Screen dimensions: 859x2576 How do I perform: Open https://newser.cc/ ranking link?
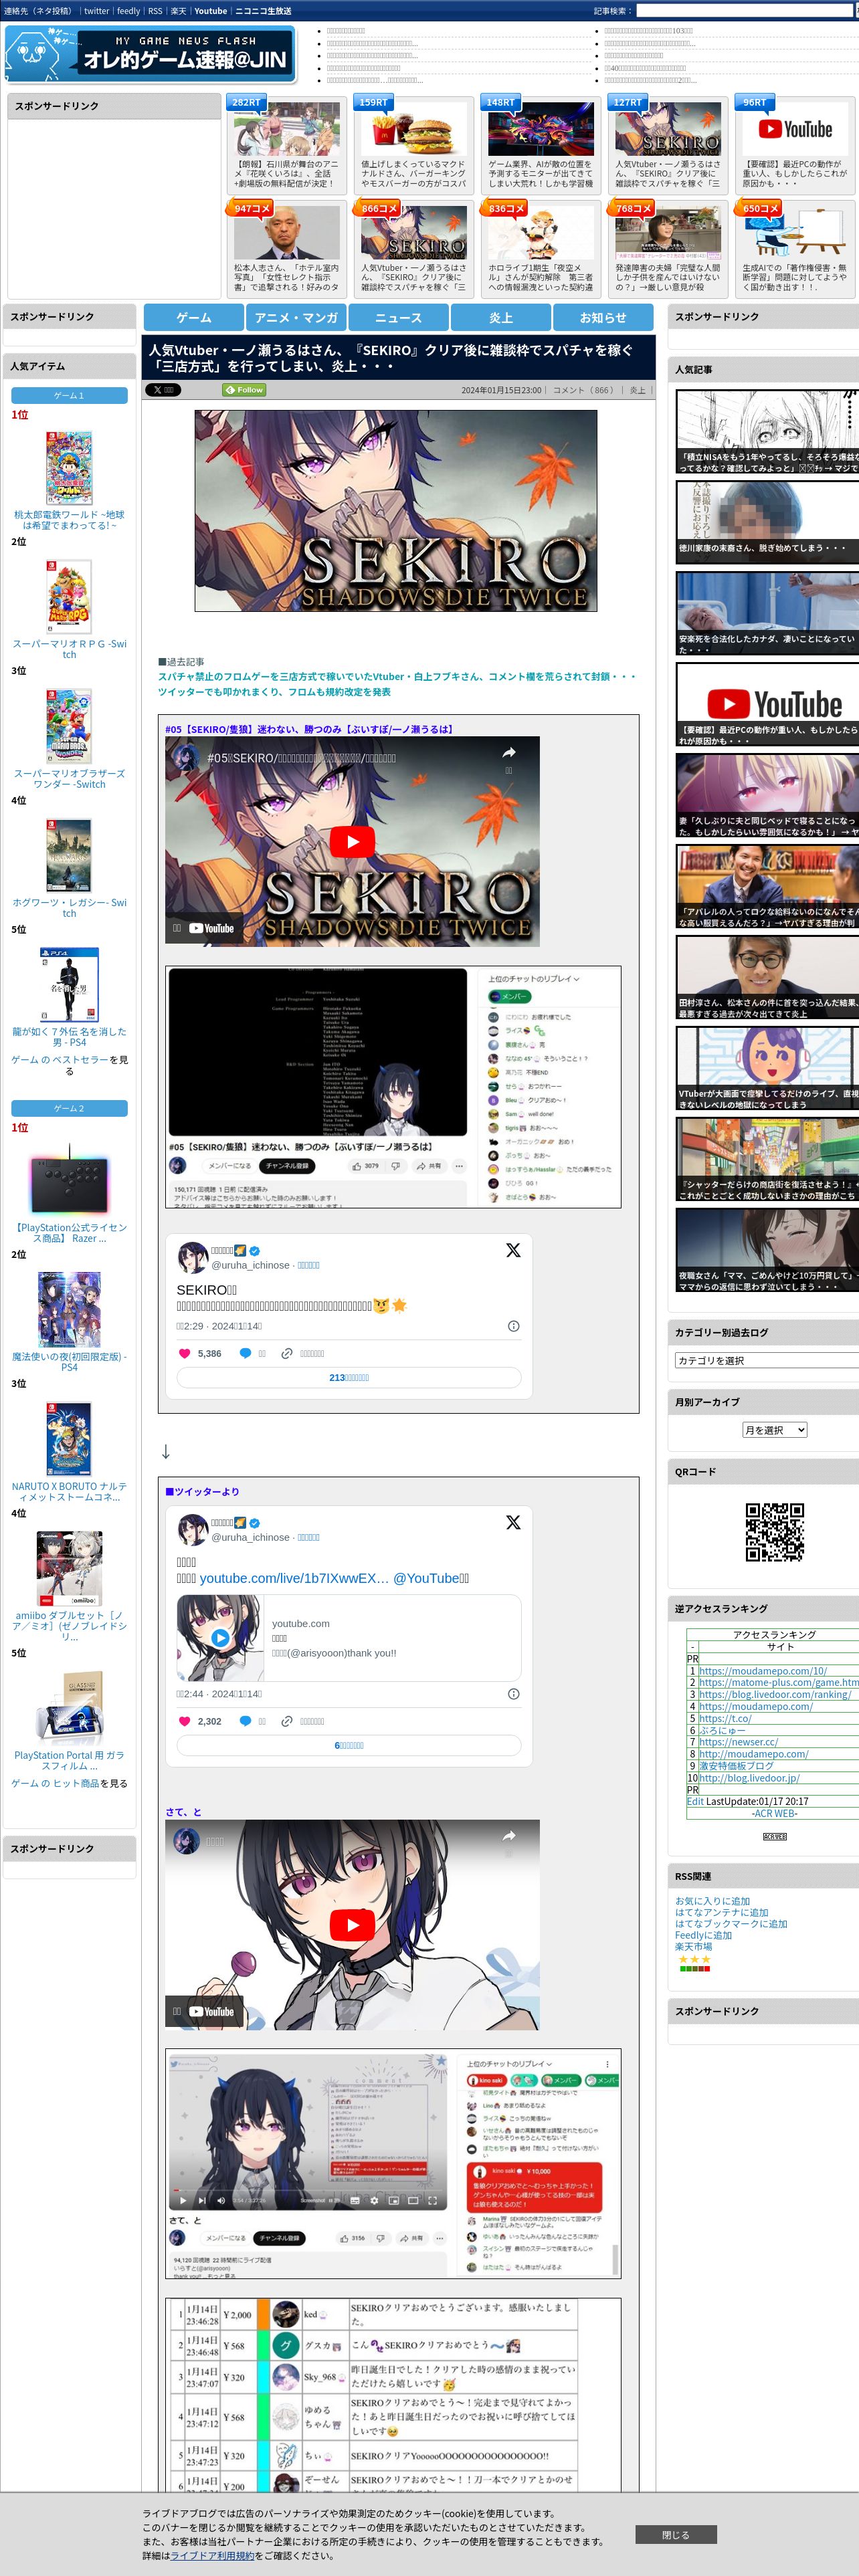click(x=738, y=1742)
